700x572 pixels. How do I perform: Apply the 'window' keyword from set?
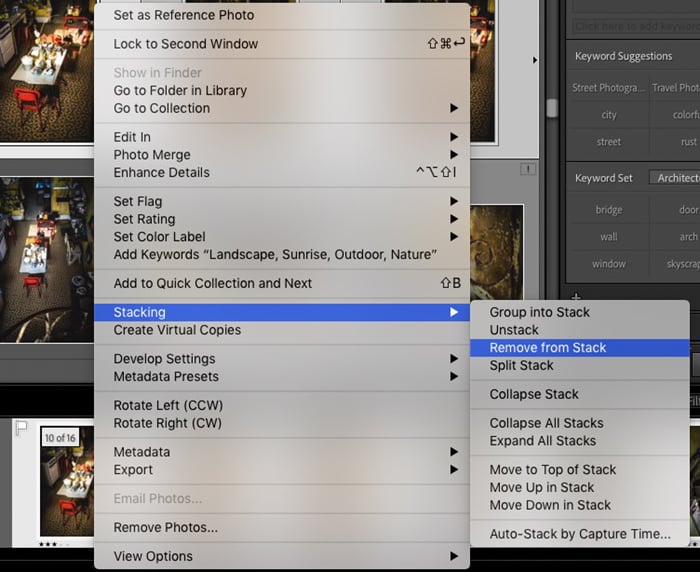coord(608,264)
